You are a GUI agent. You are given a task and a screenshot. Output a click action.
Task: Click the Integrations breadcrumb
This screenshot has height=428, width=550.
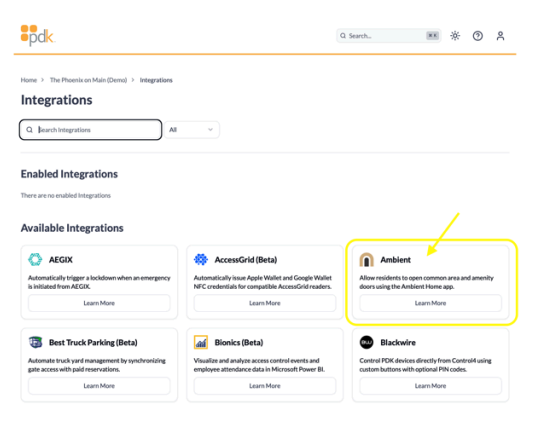(x=156, y=80)
